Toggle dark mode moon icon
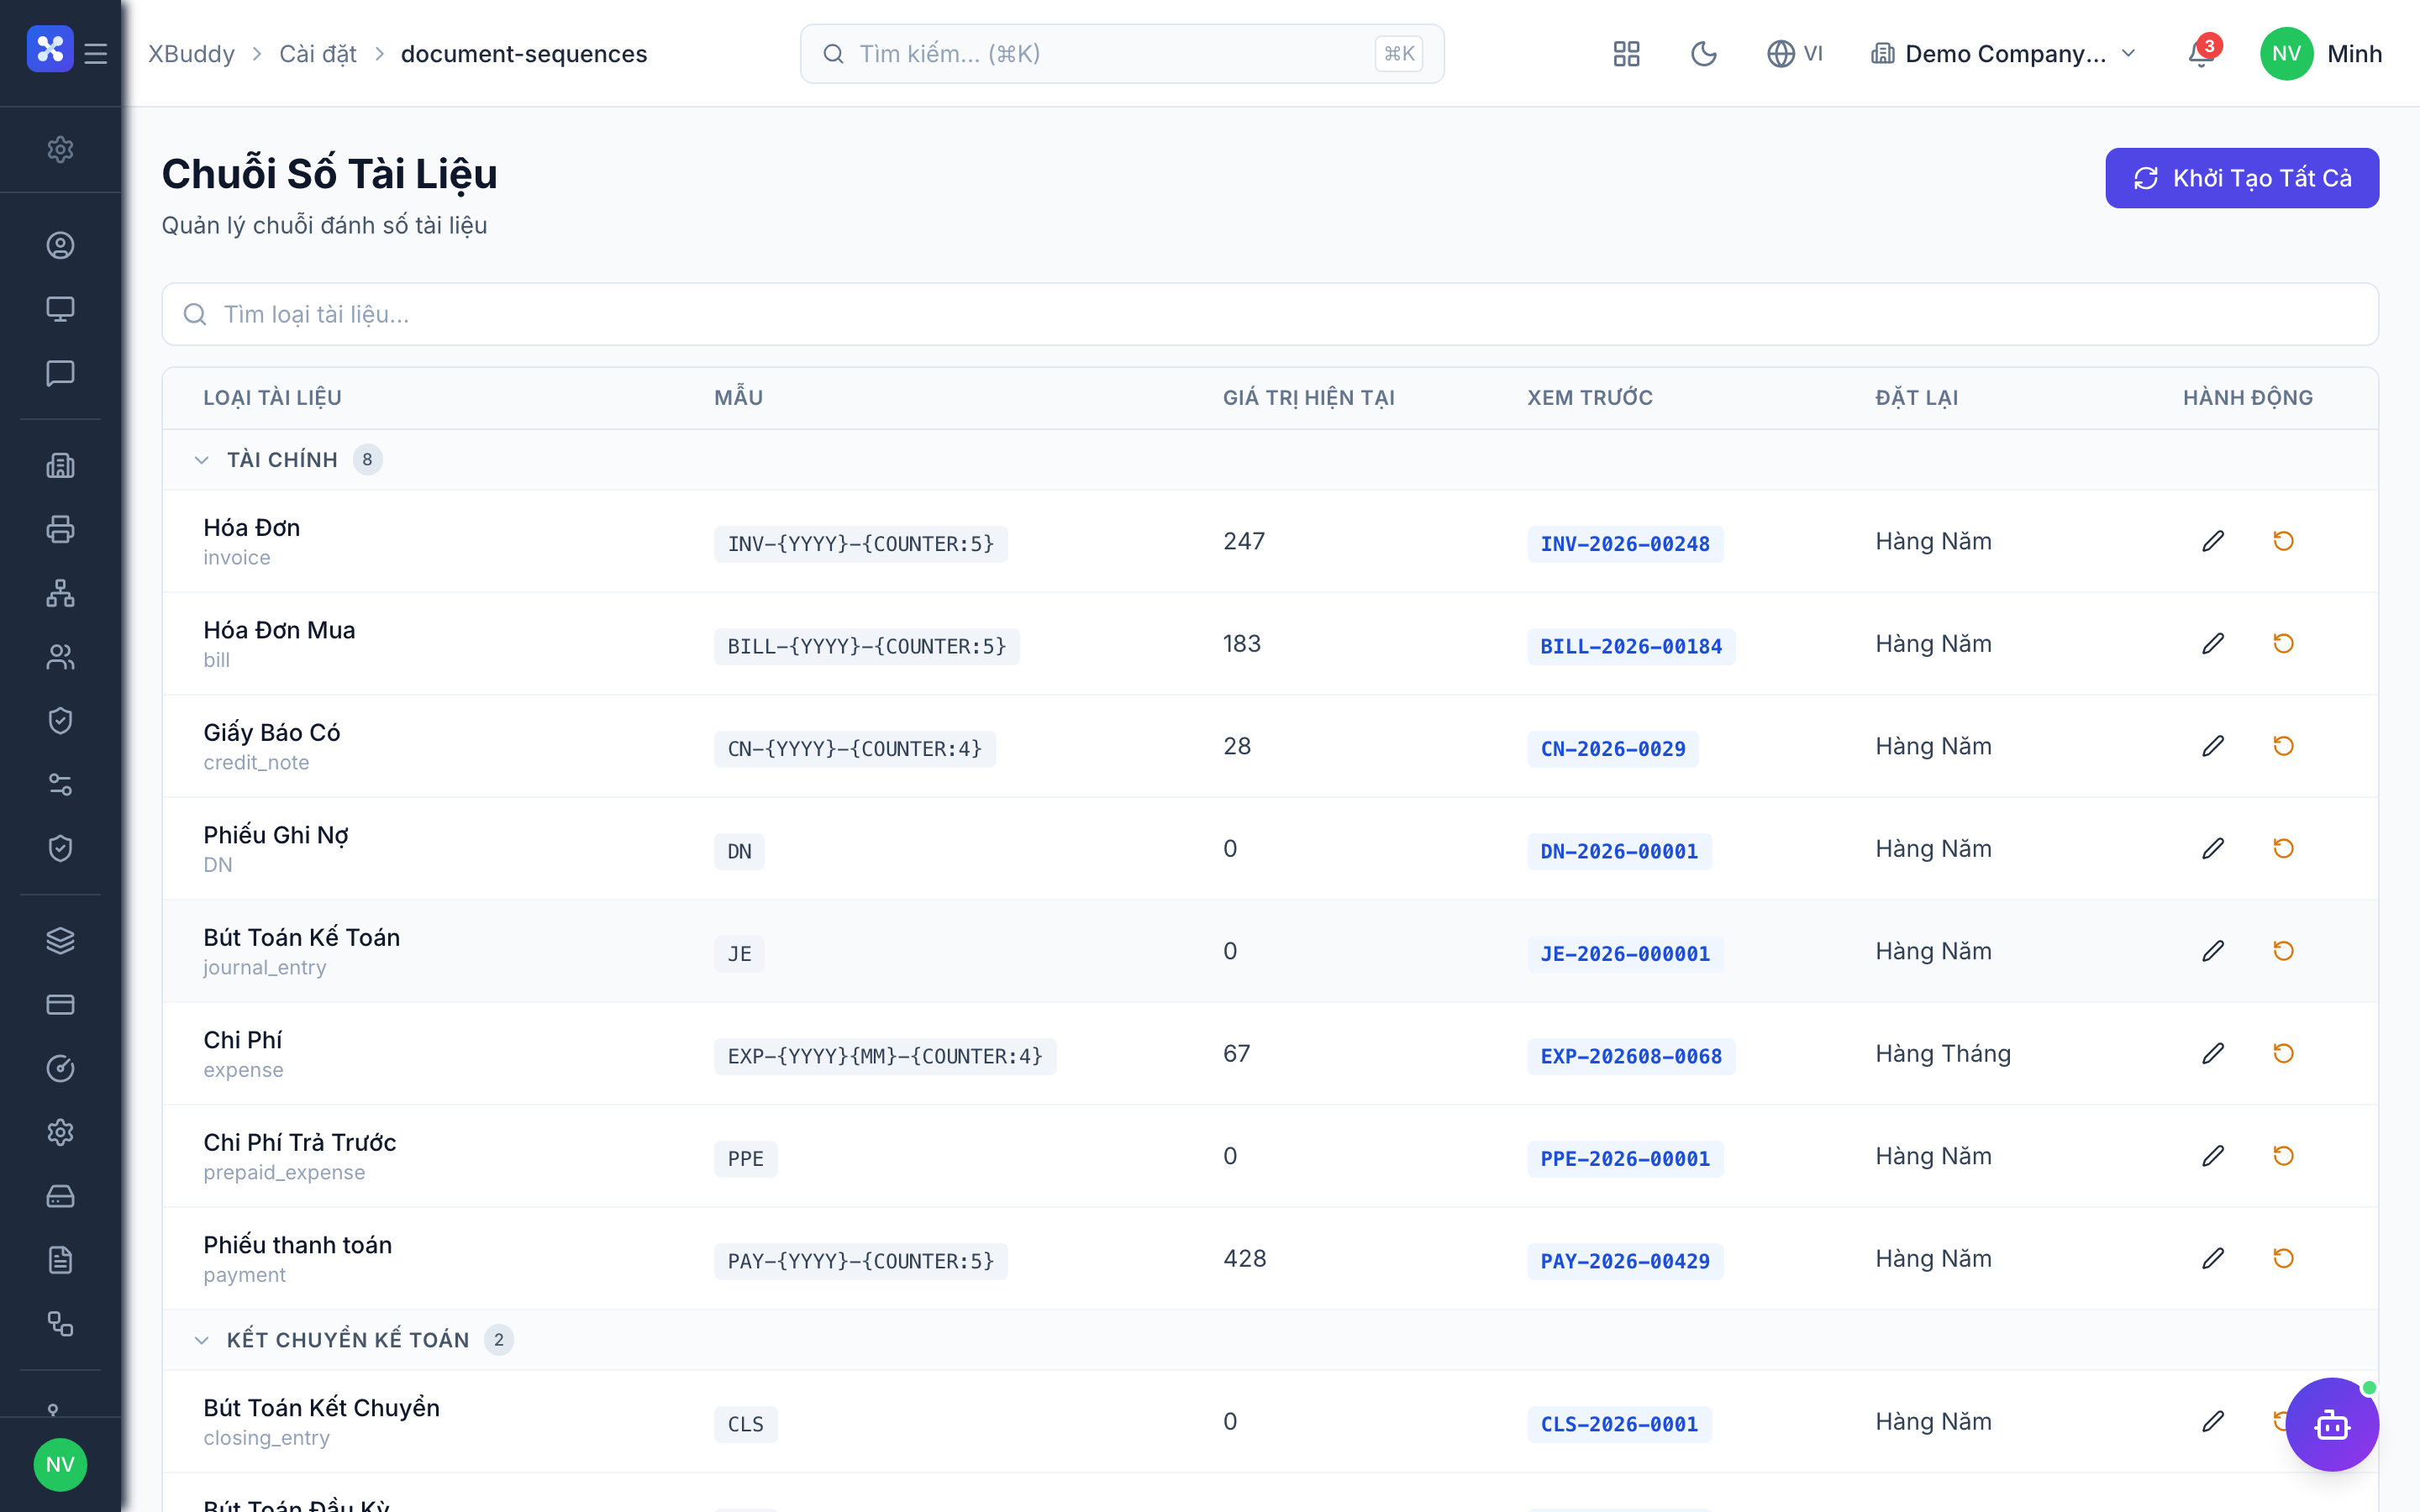Screen dimensions: 2420x1512 (1703, 54)
